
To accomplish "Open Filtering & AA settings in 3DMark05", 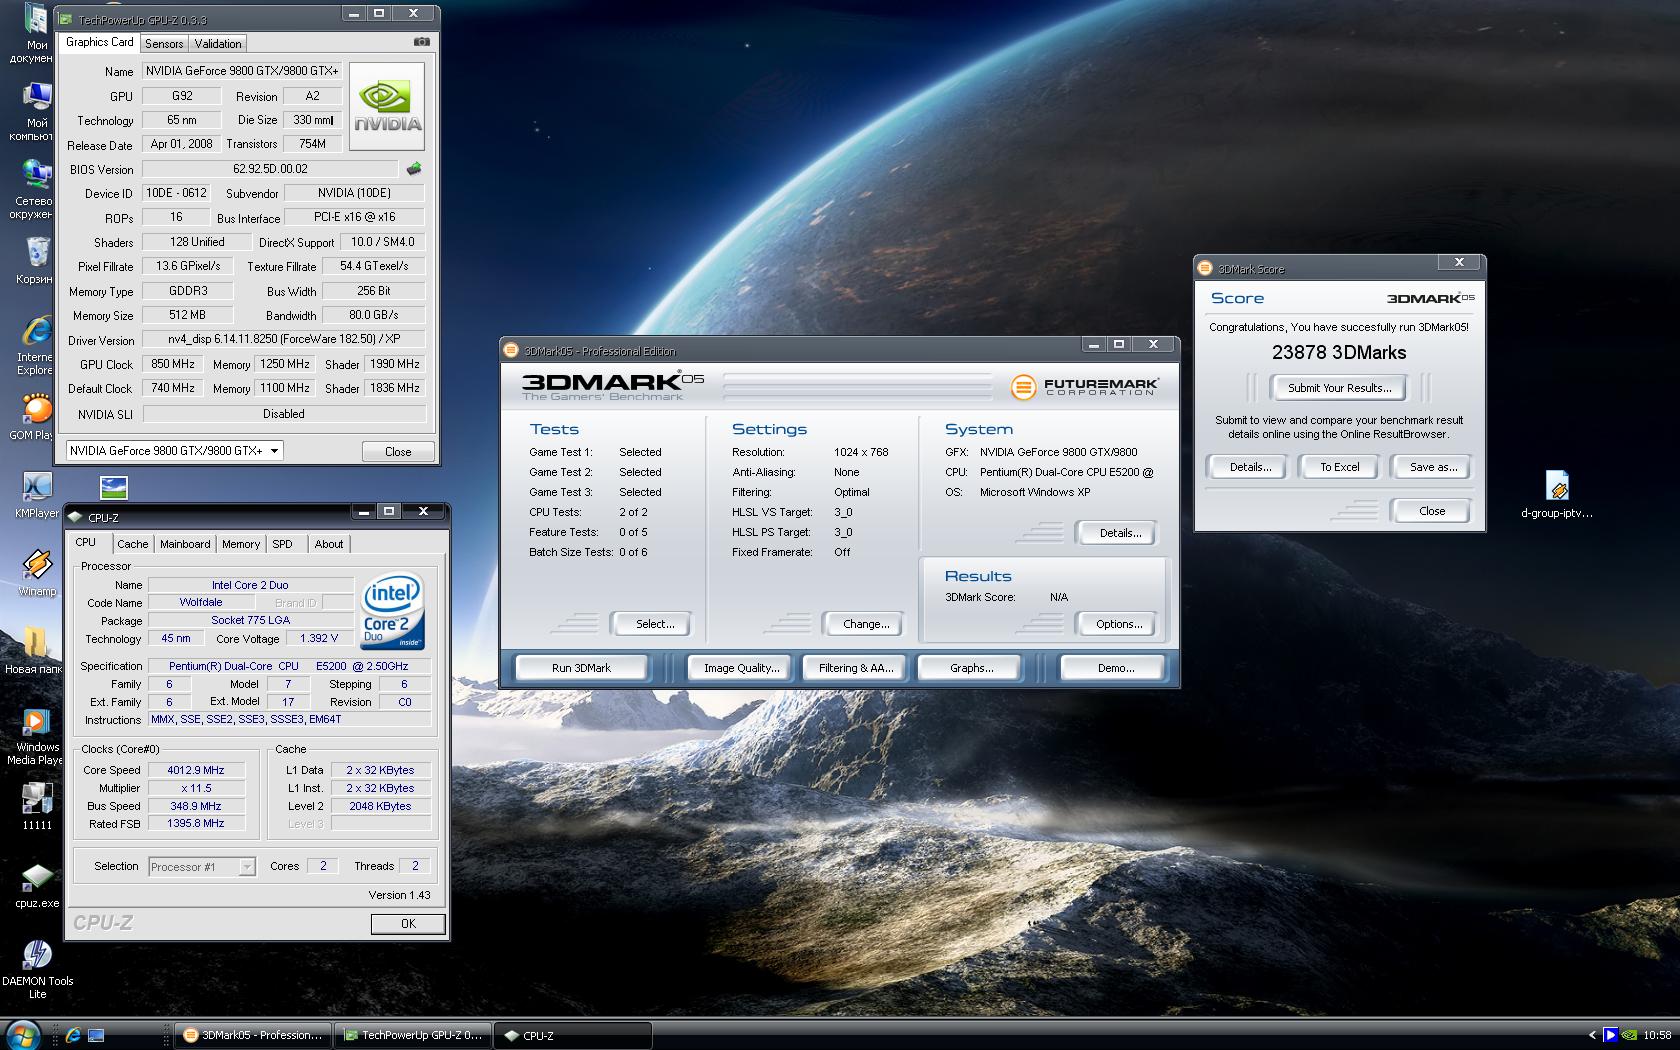I will click(855, 668).
